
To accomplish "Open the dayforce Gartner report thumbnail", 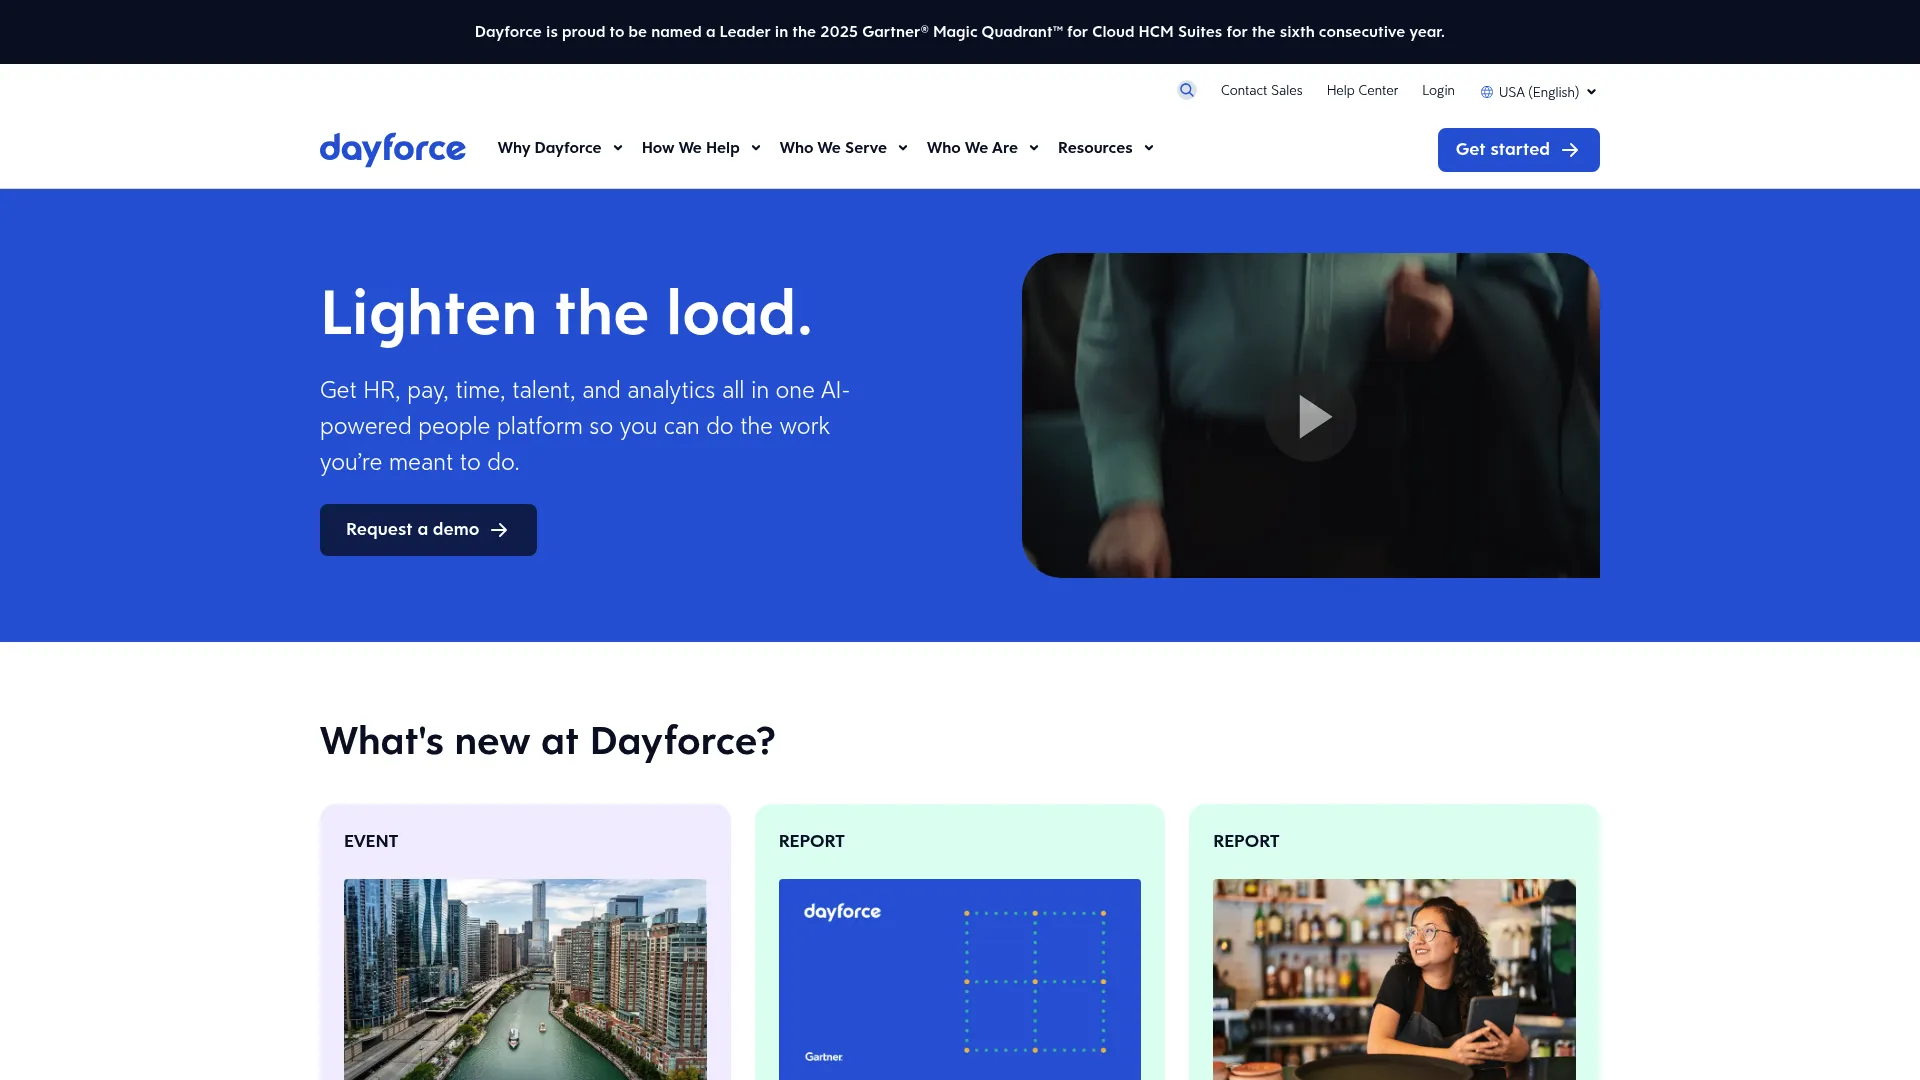I will (960, 979).
